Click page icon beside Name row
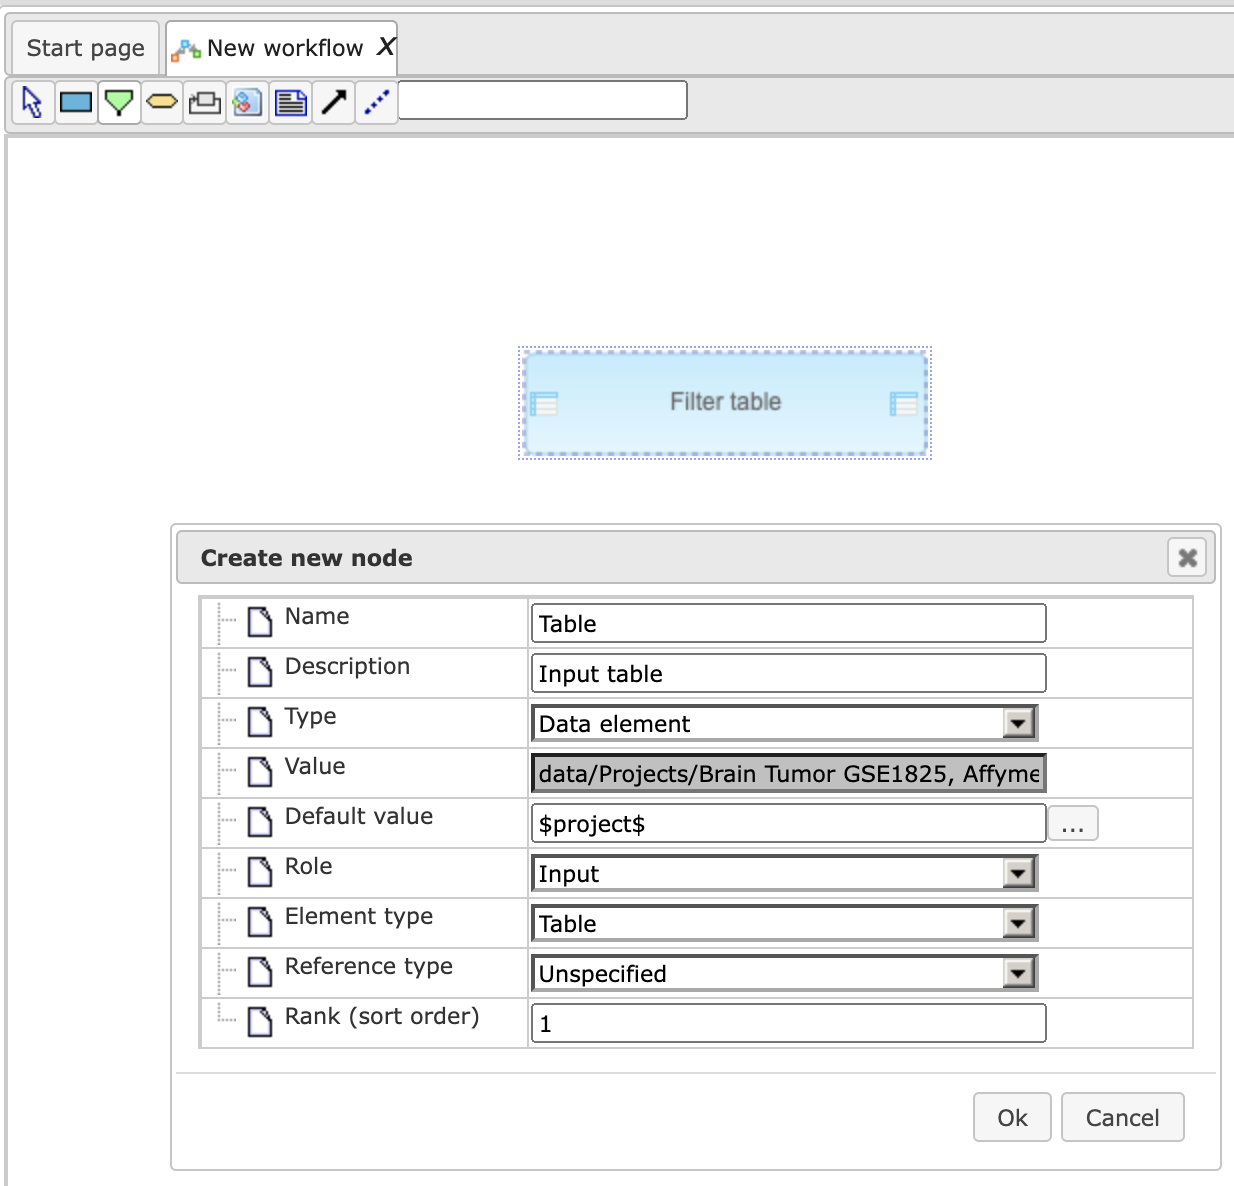This screenshot has height=1186, width=1234. point(260,622)
